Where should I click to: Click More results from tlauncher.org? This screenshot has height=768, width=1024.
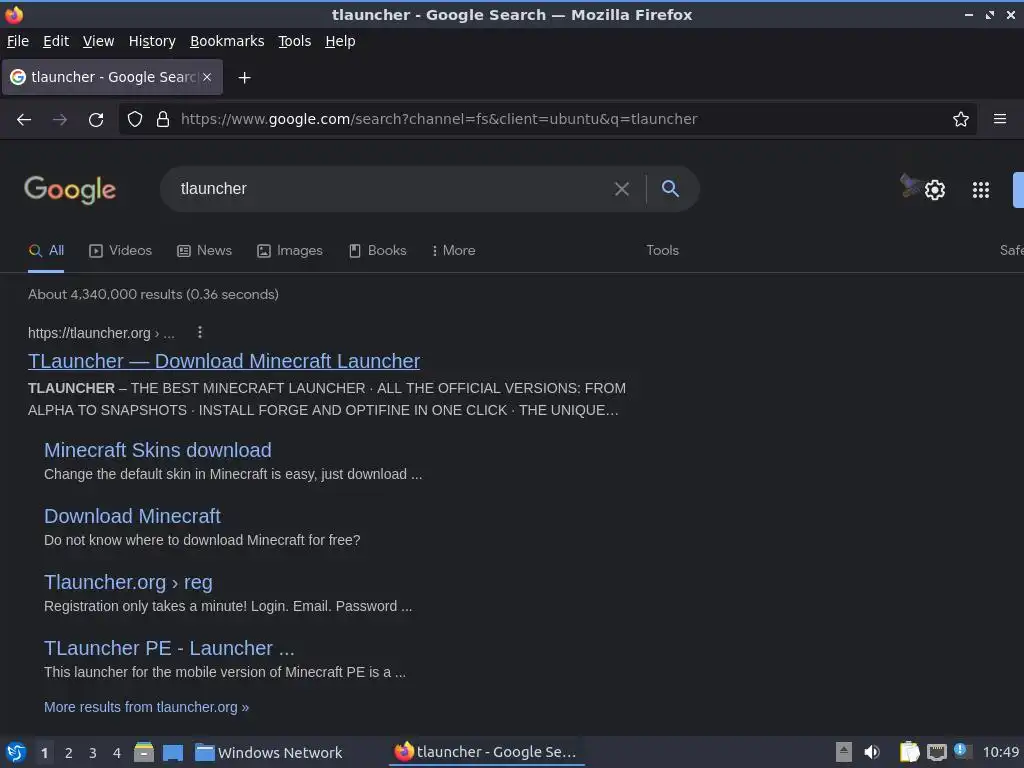click(x=146, y=707)
